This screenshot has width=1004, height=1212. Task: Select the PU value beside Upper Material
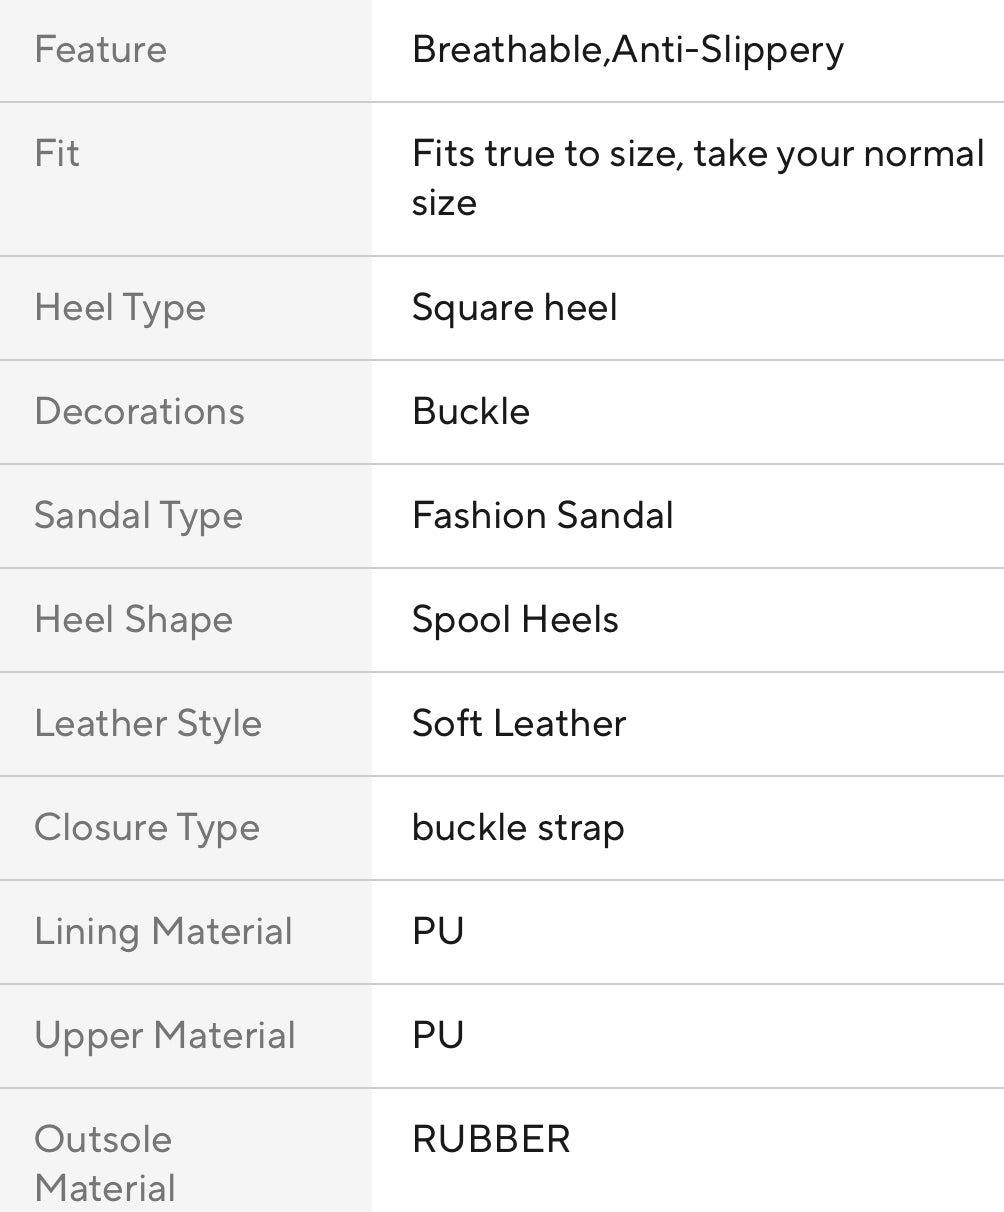tap(438, 1035)
